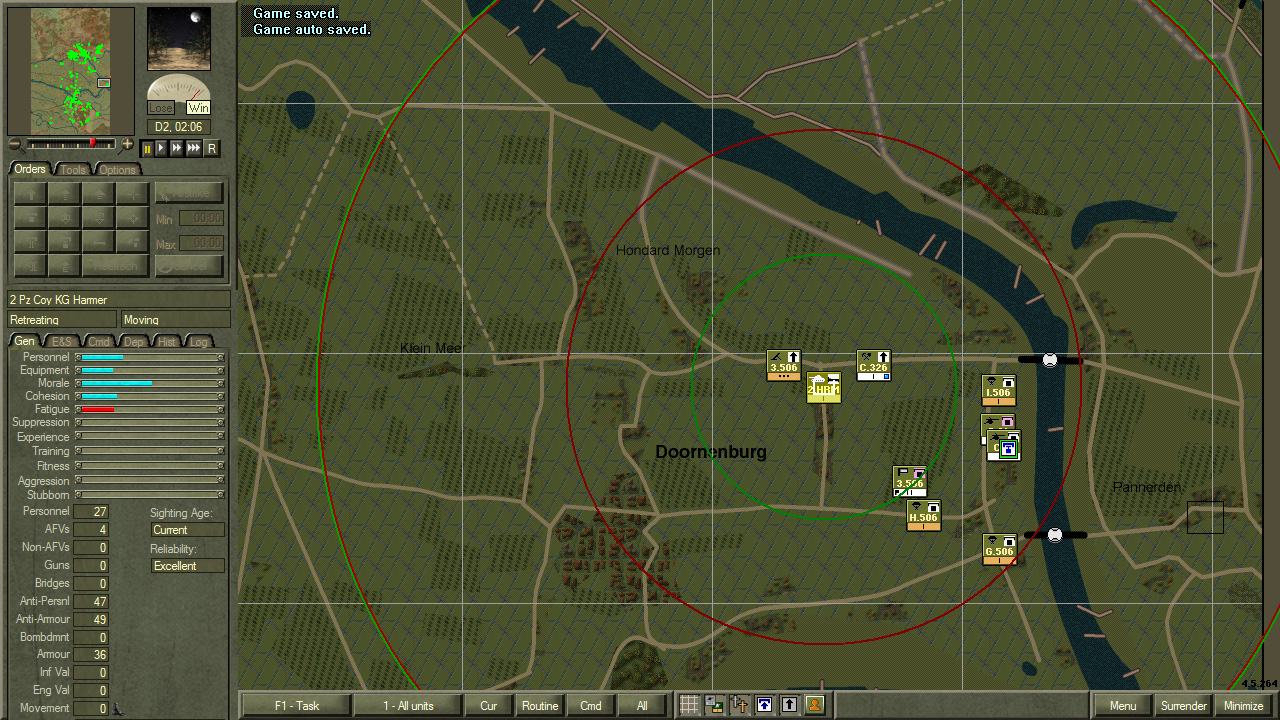Open the Orders tab
The height and width of the screenshot is (720, 1280).
(x=30, y=169)
